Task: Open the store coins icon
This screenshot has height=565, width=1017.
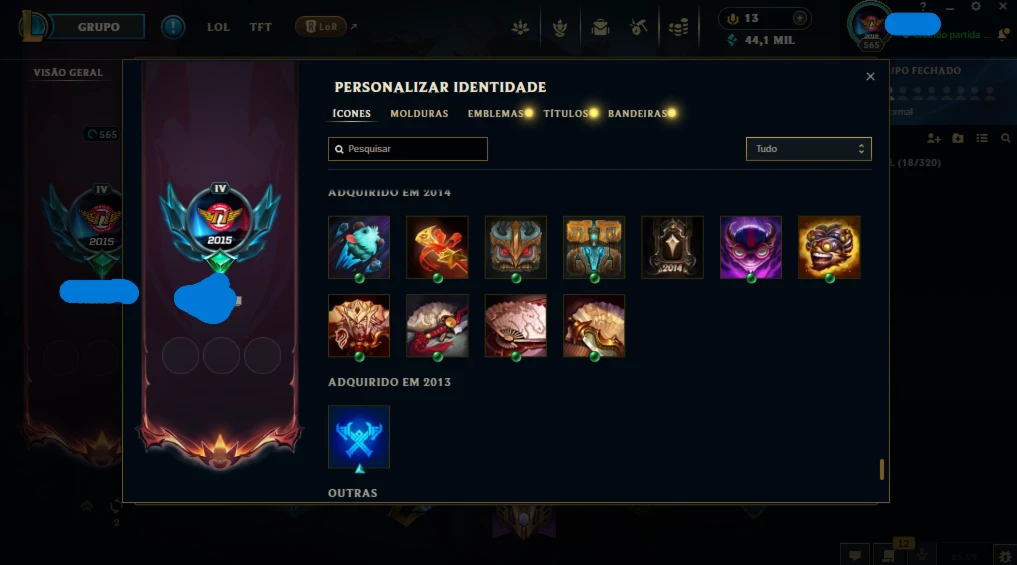Action: coord(678,27)
